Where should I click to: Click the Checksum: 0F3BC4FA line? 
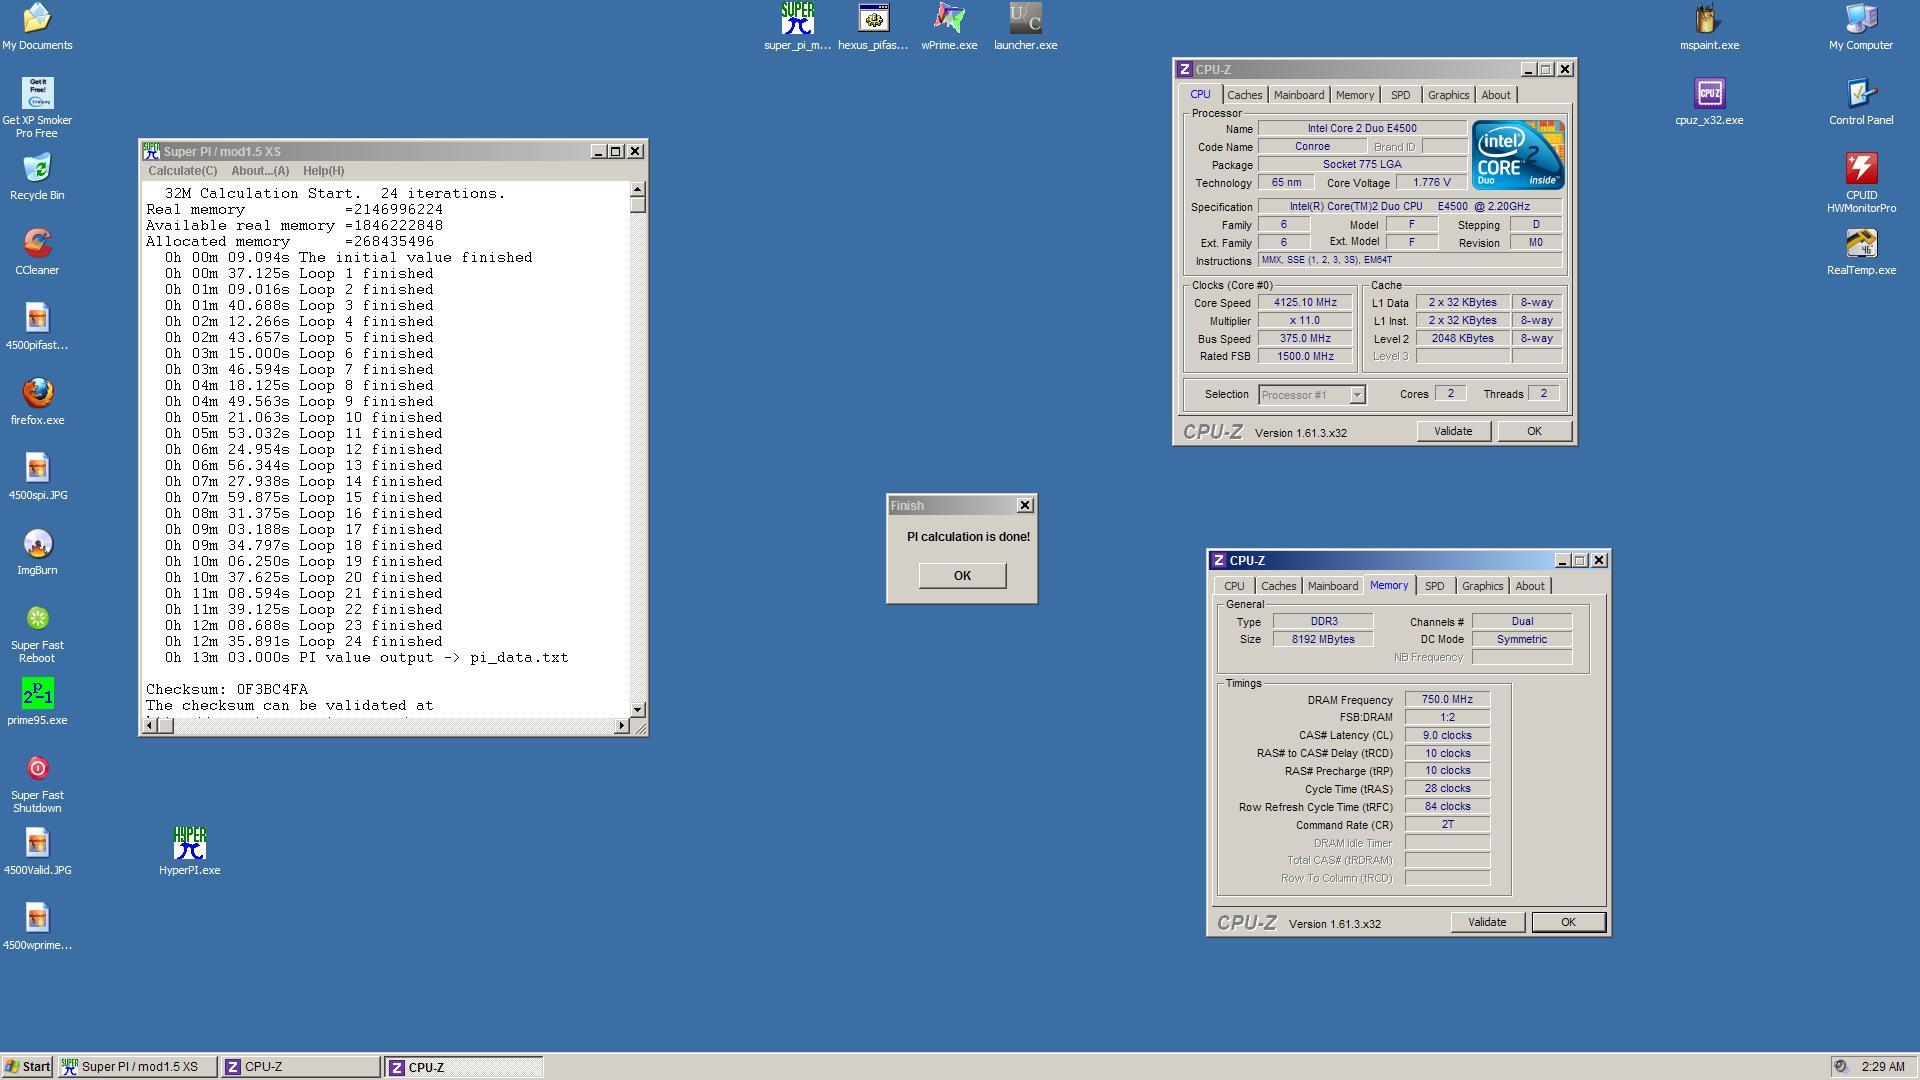227,690
